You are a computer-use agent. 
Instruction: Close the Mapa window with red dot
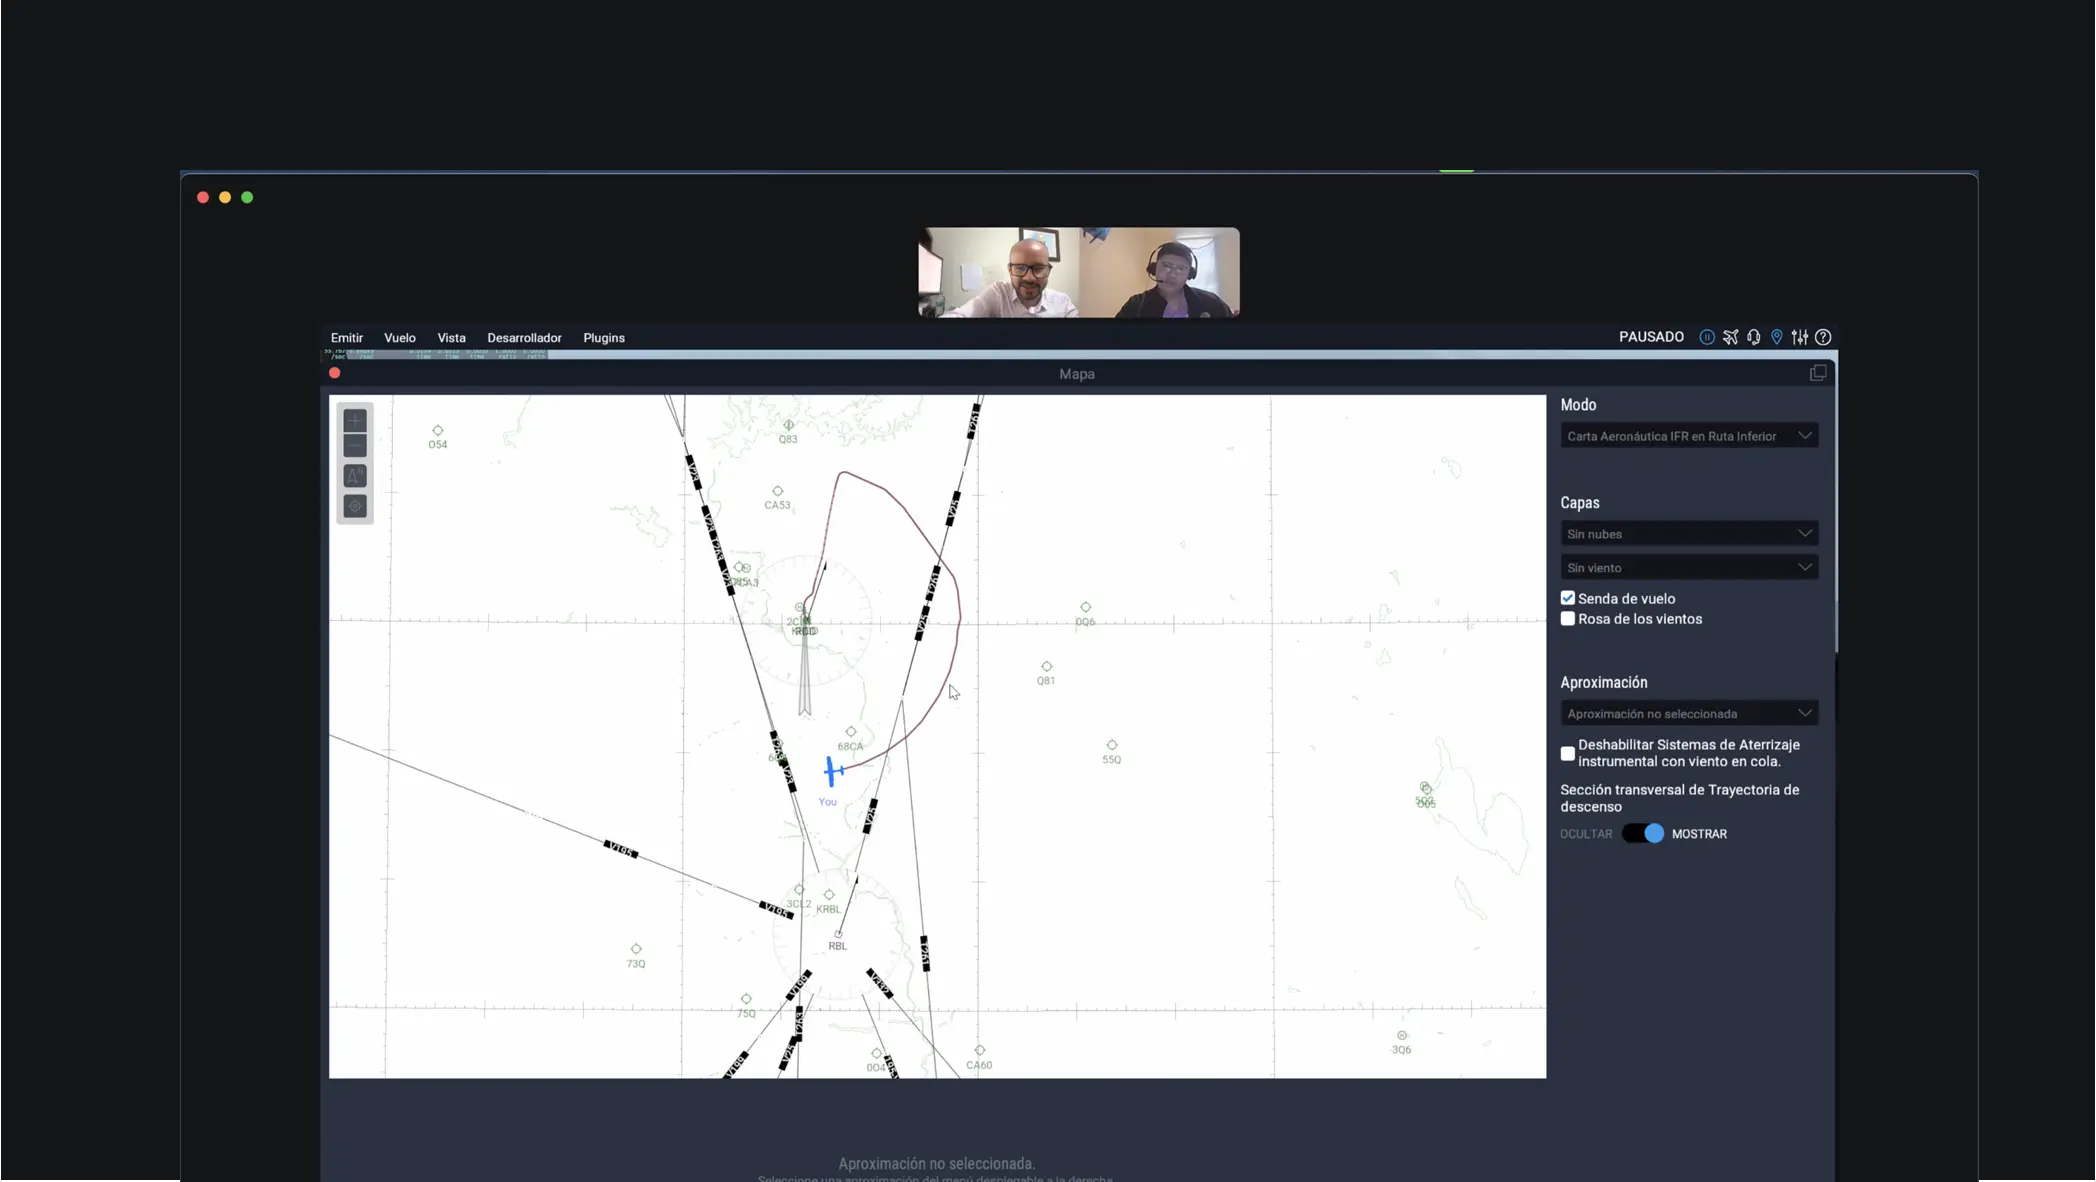(335, 373)
